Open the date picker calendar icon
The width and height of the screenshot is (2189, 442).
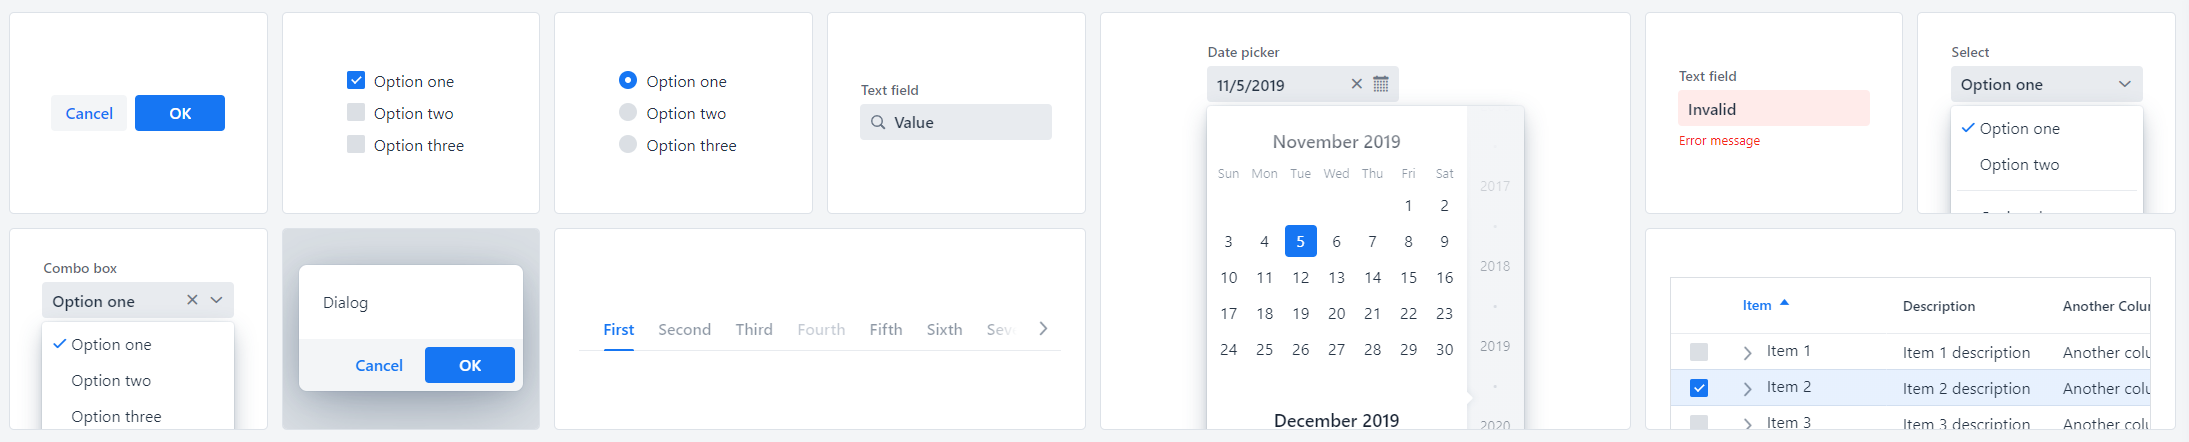[1380, 84]
